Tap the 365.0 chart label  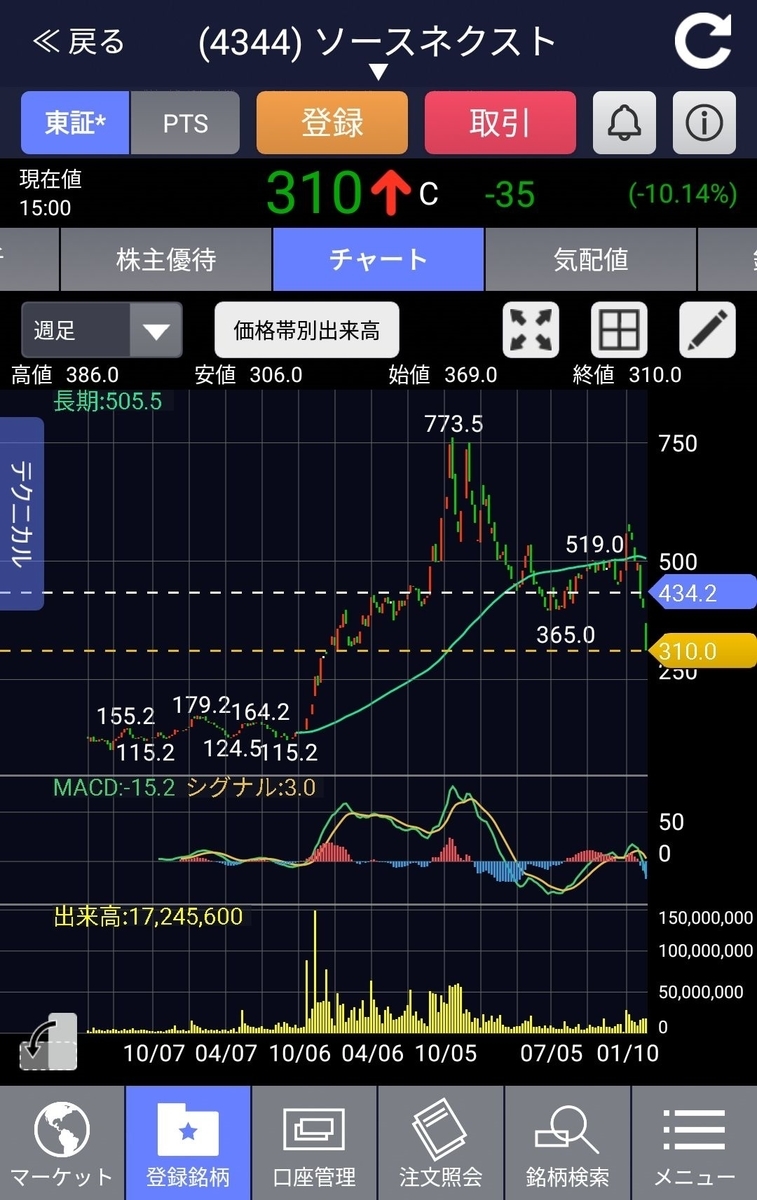(565, 635)
